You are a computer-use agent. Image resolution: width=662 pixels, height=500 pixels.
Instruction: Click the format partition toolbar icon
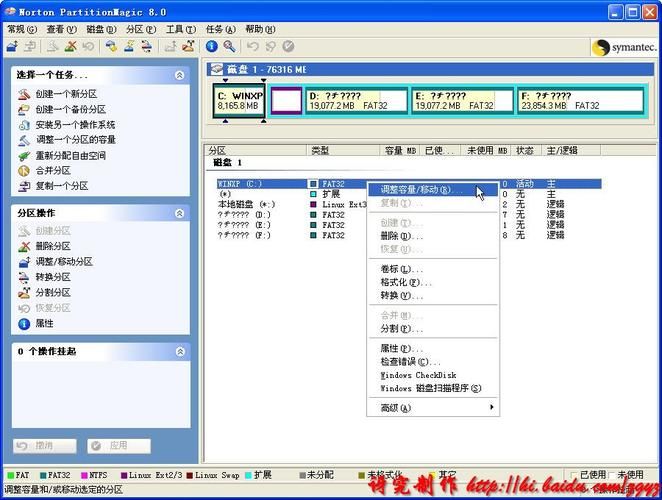pos(129,46)
